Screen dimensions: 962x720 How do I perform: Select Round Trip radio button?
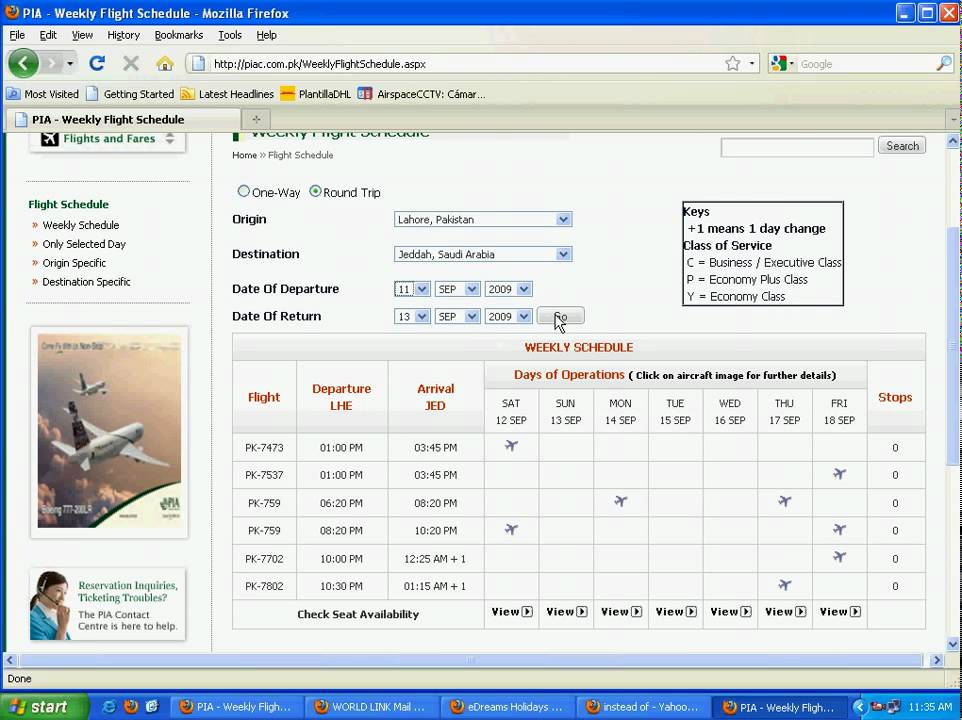click(x=315, y=191)
